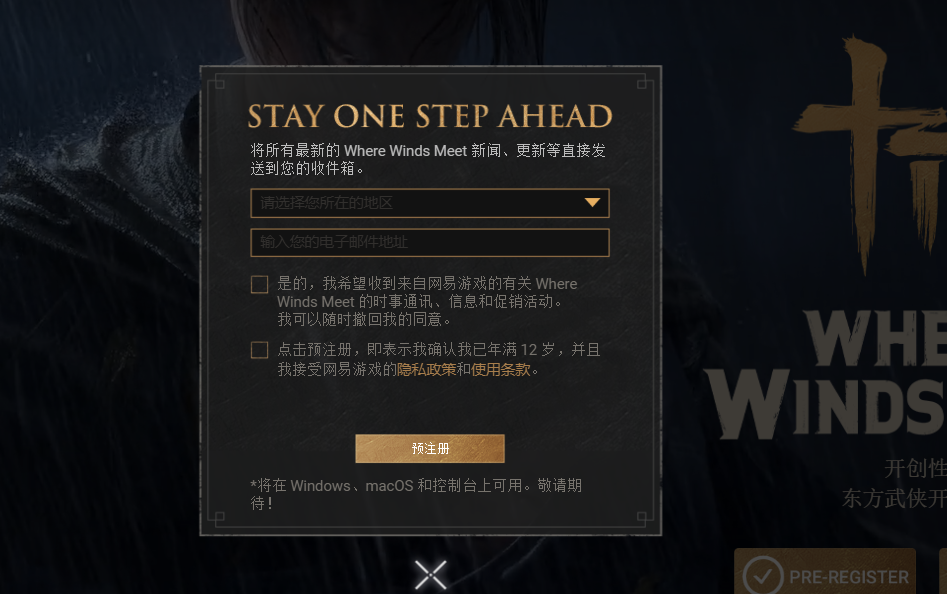947x594 pixels.
Task: Tick the newsletter consent checkbox
Action: pos(260,284)
